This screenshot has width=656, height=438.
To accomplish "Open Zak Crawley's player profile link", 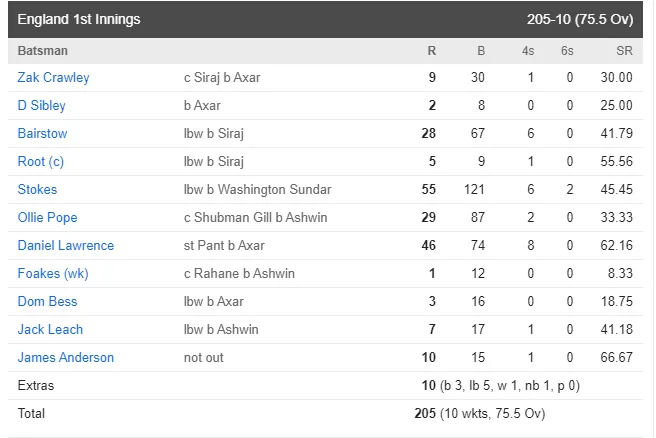I will [53, 77].
